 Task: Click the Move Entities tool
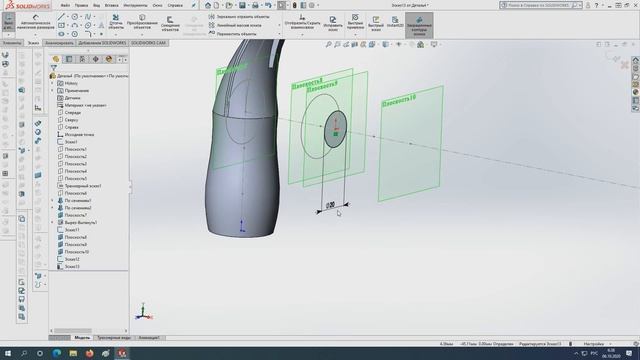pos(233,34)
